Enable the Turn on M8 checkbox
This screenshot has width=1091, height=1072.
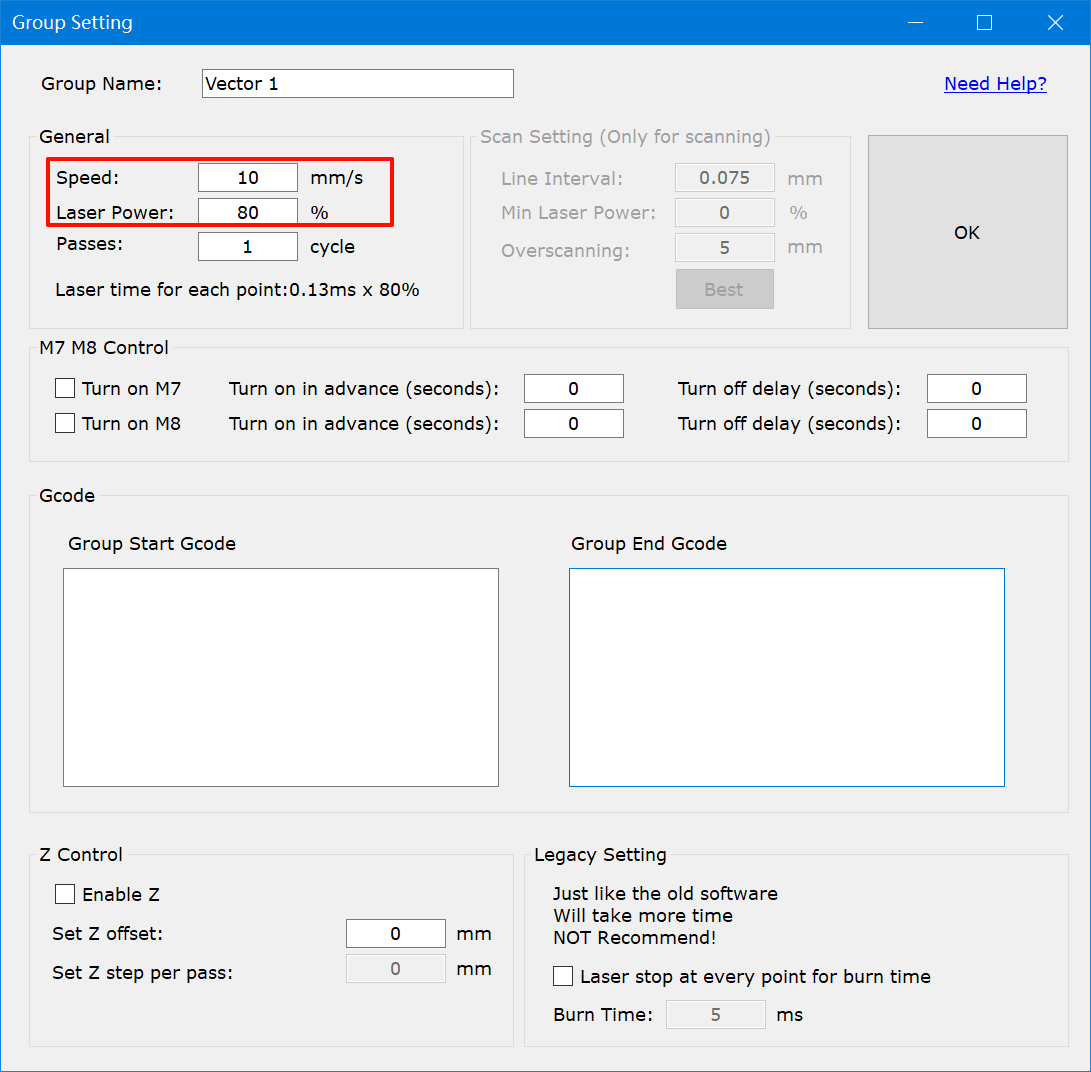pyautogui.click(x=65, y=423)
